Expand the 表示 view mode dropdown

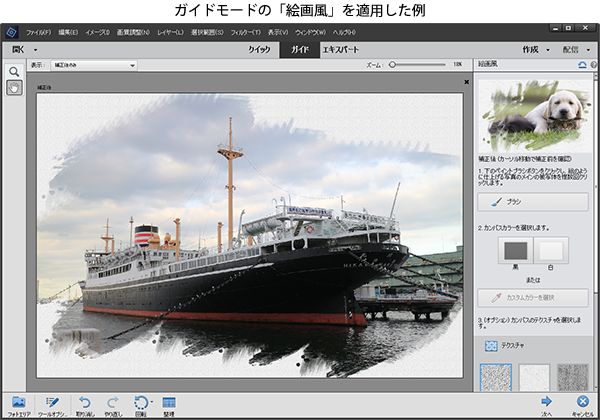(x=94, y=65)
